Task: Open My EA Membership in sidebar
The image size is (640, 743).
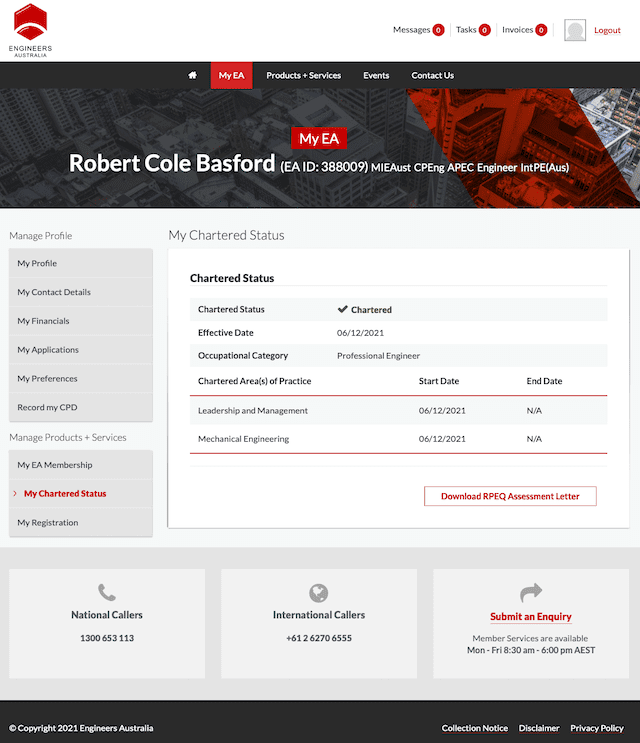Action: click(81, 465)
